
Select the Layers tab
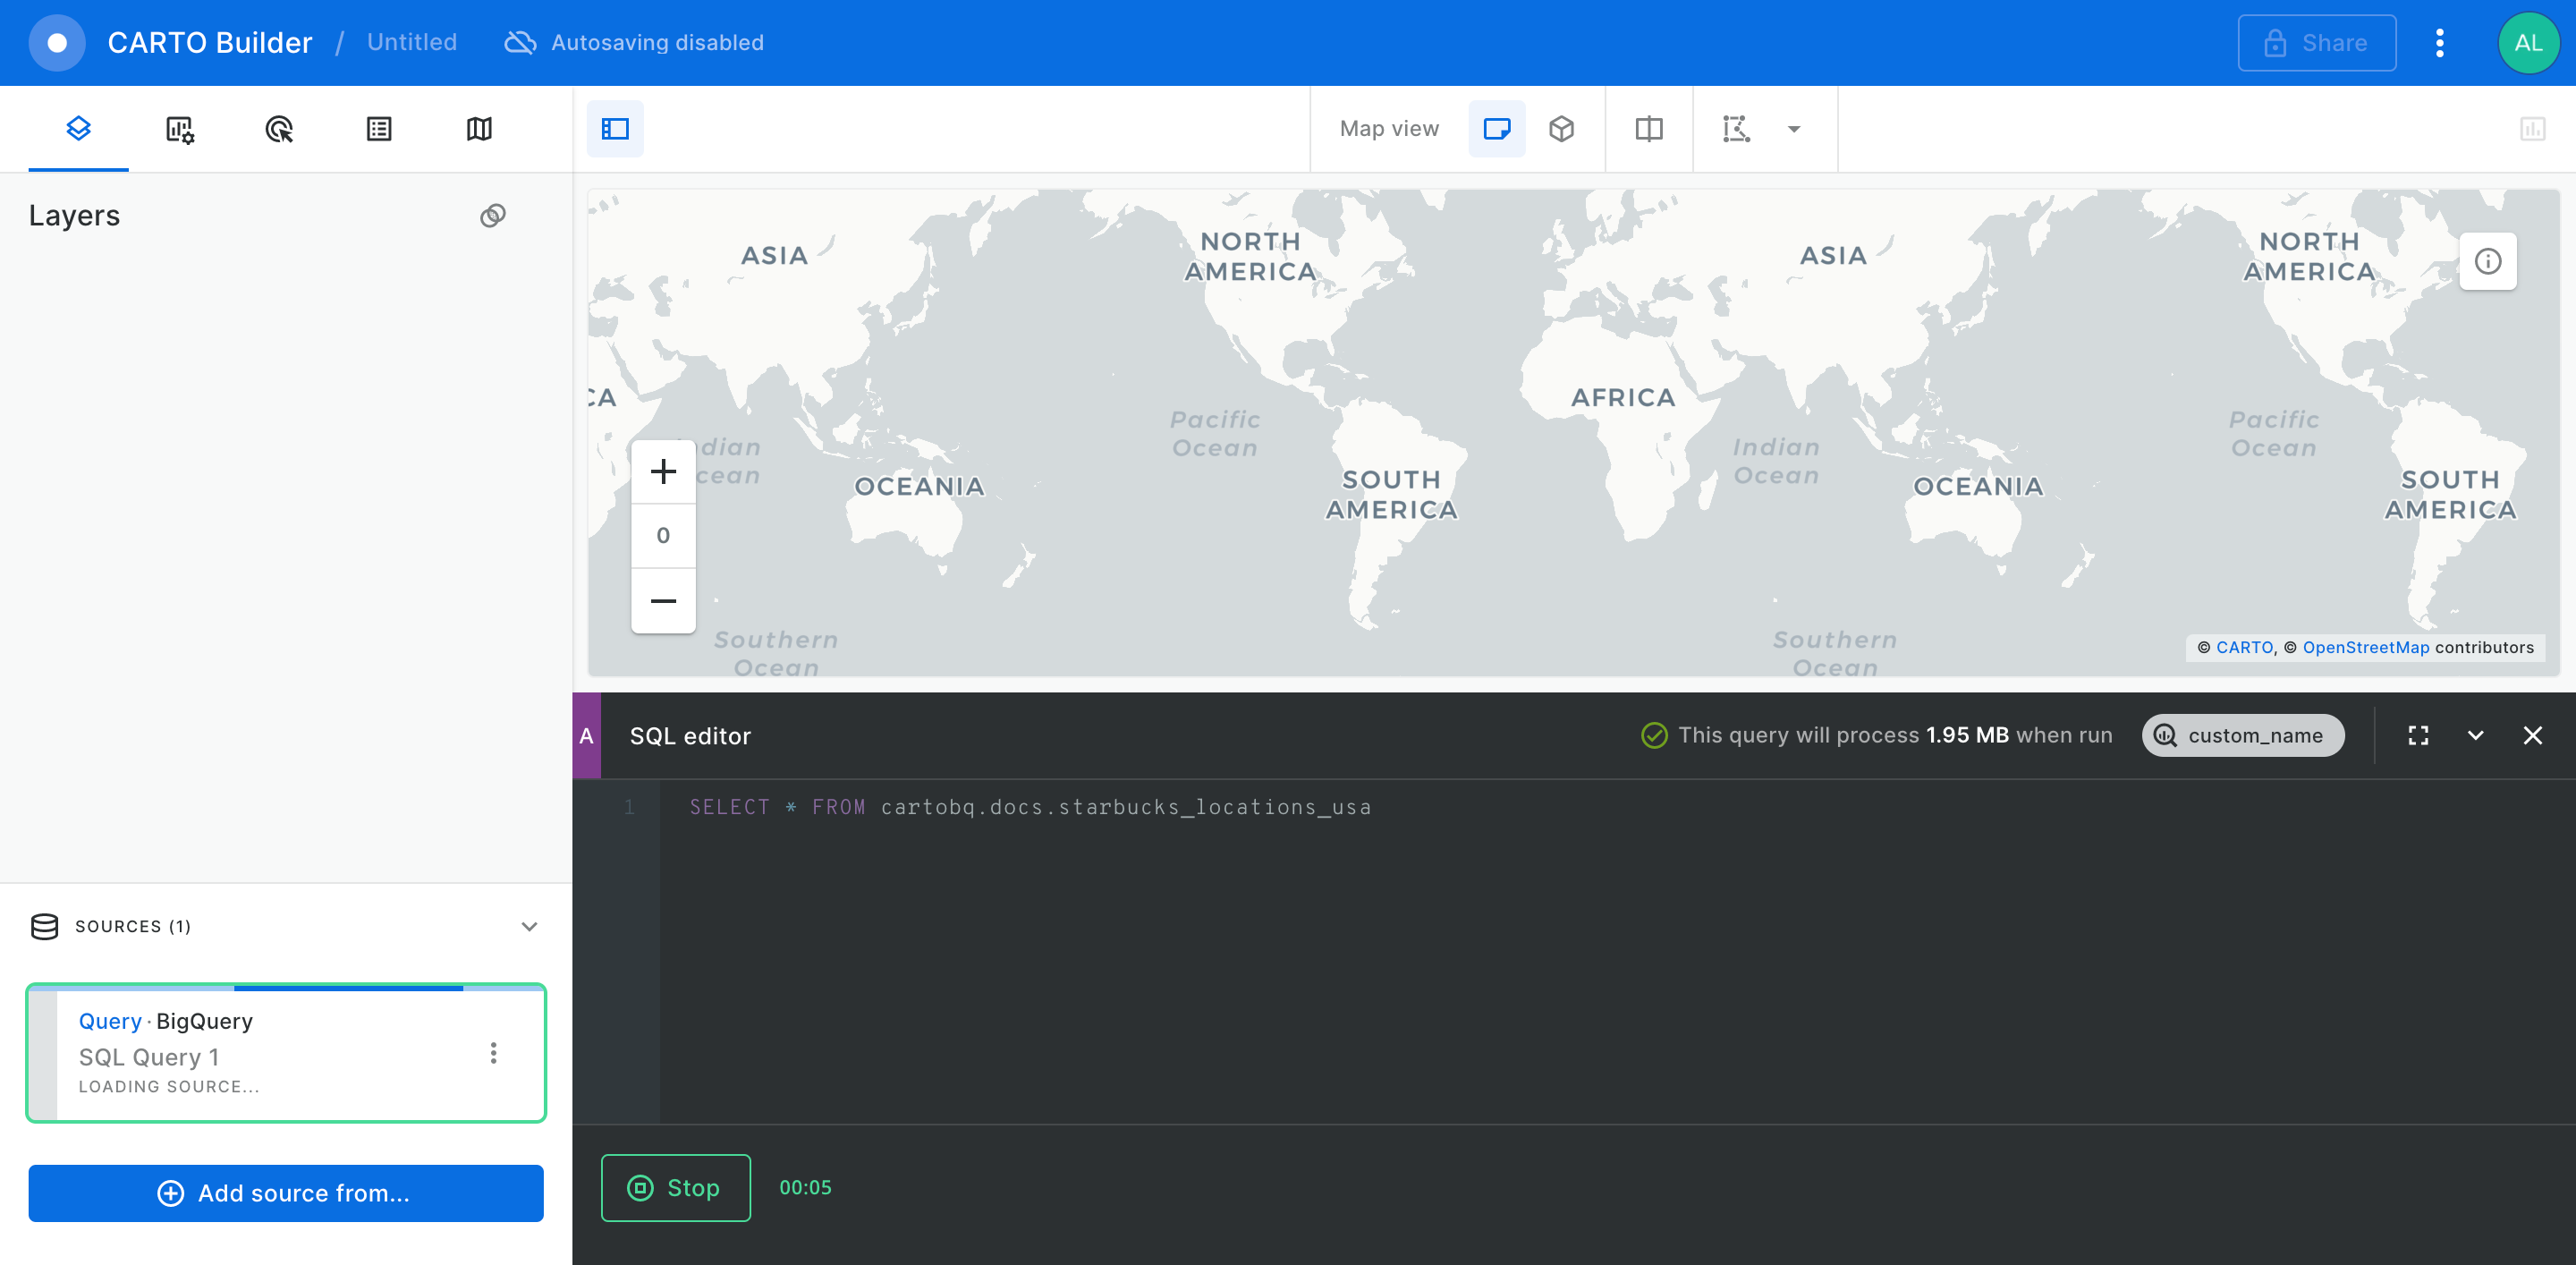tap(78, 129)
